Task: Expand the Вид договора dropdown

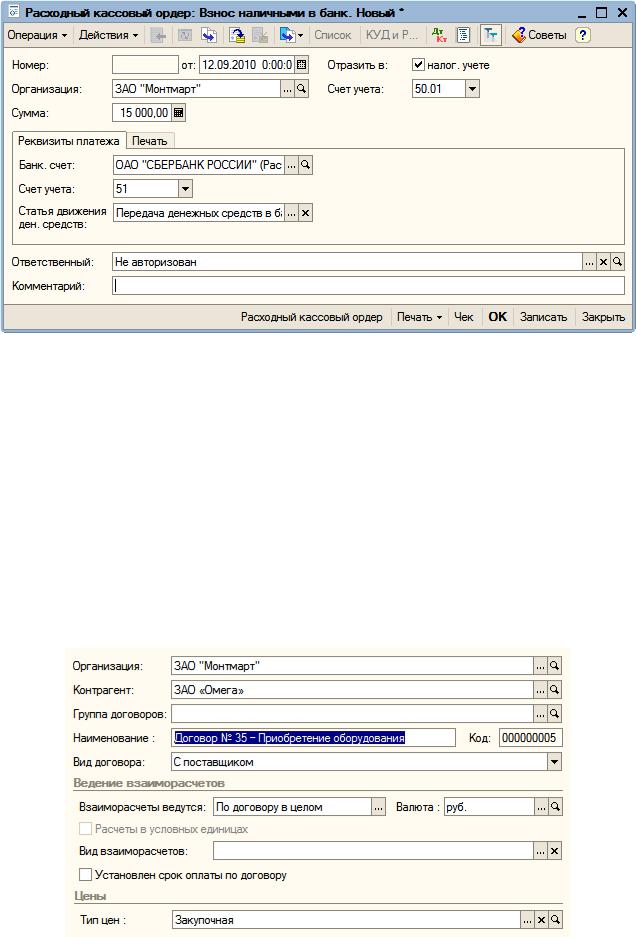Action: pyautogui.click(x=555, y=762)
